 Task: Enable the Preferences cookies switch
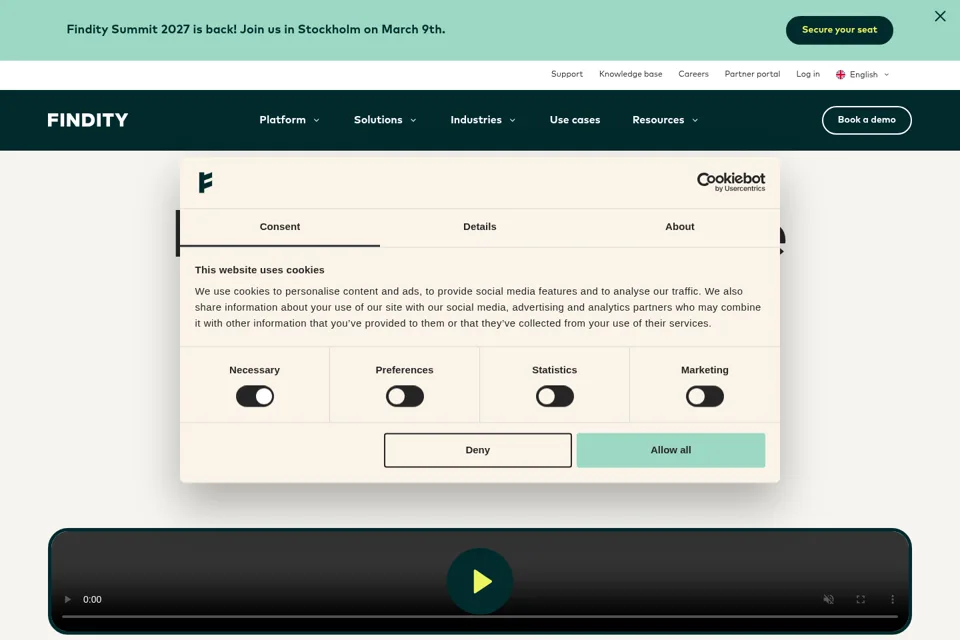point(405,396)
